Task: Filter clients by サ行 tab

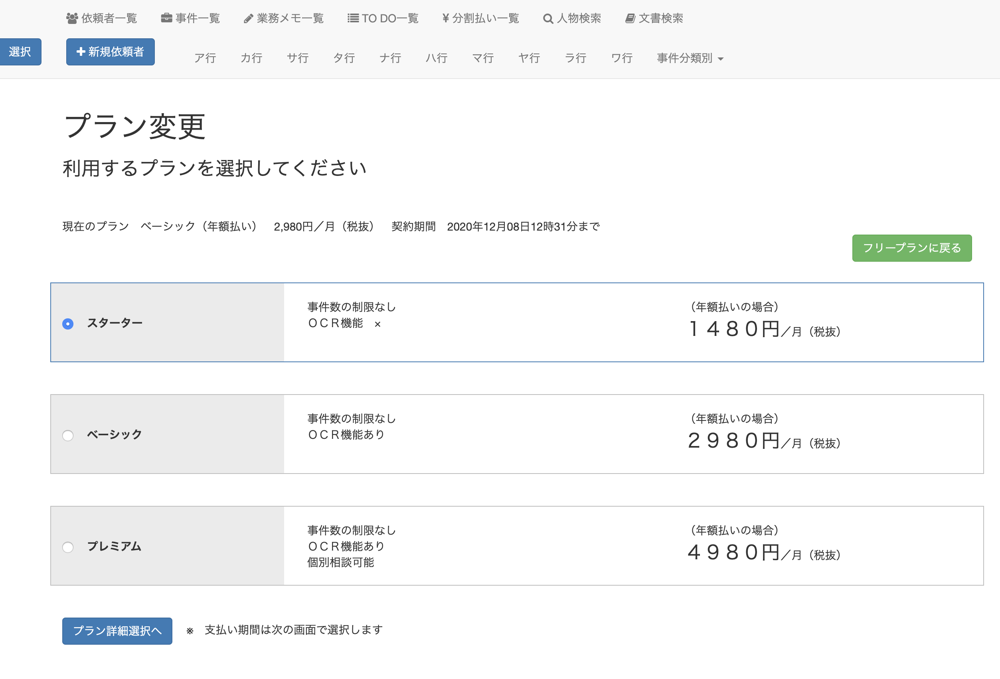Action: coord(297,58)
